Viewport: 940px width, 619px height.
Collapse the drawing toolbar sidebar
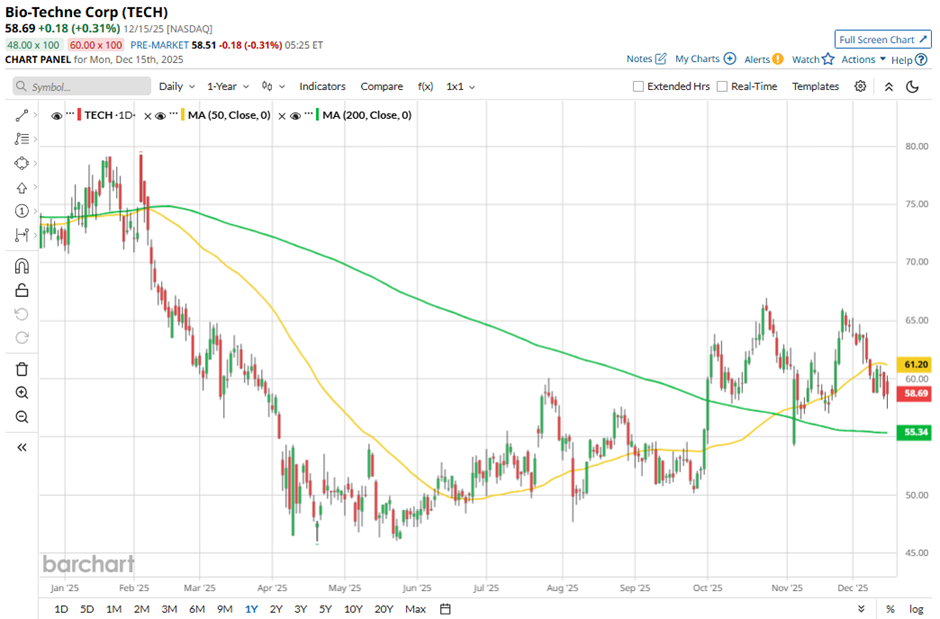click(22, 447)
